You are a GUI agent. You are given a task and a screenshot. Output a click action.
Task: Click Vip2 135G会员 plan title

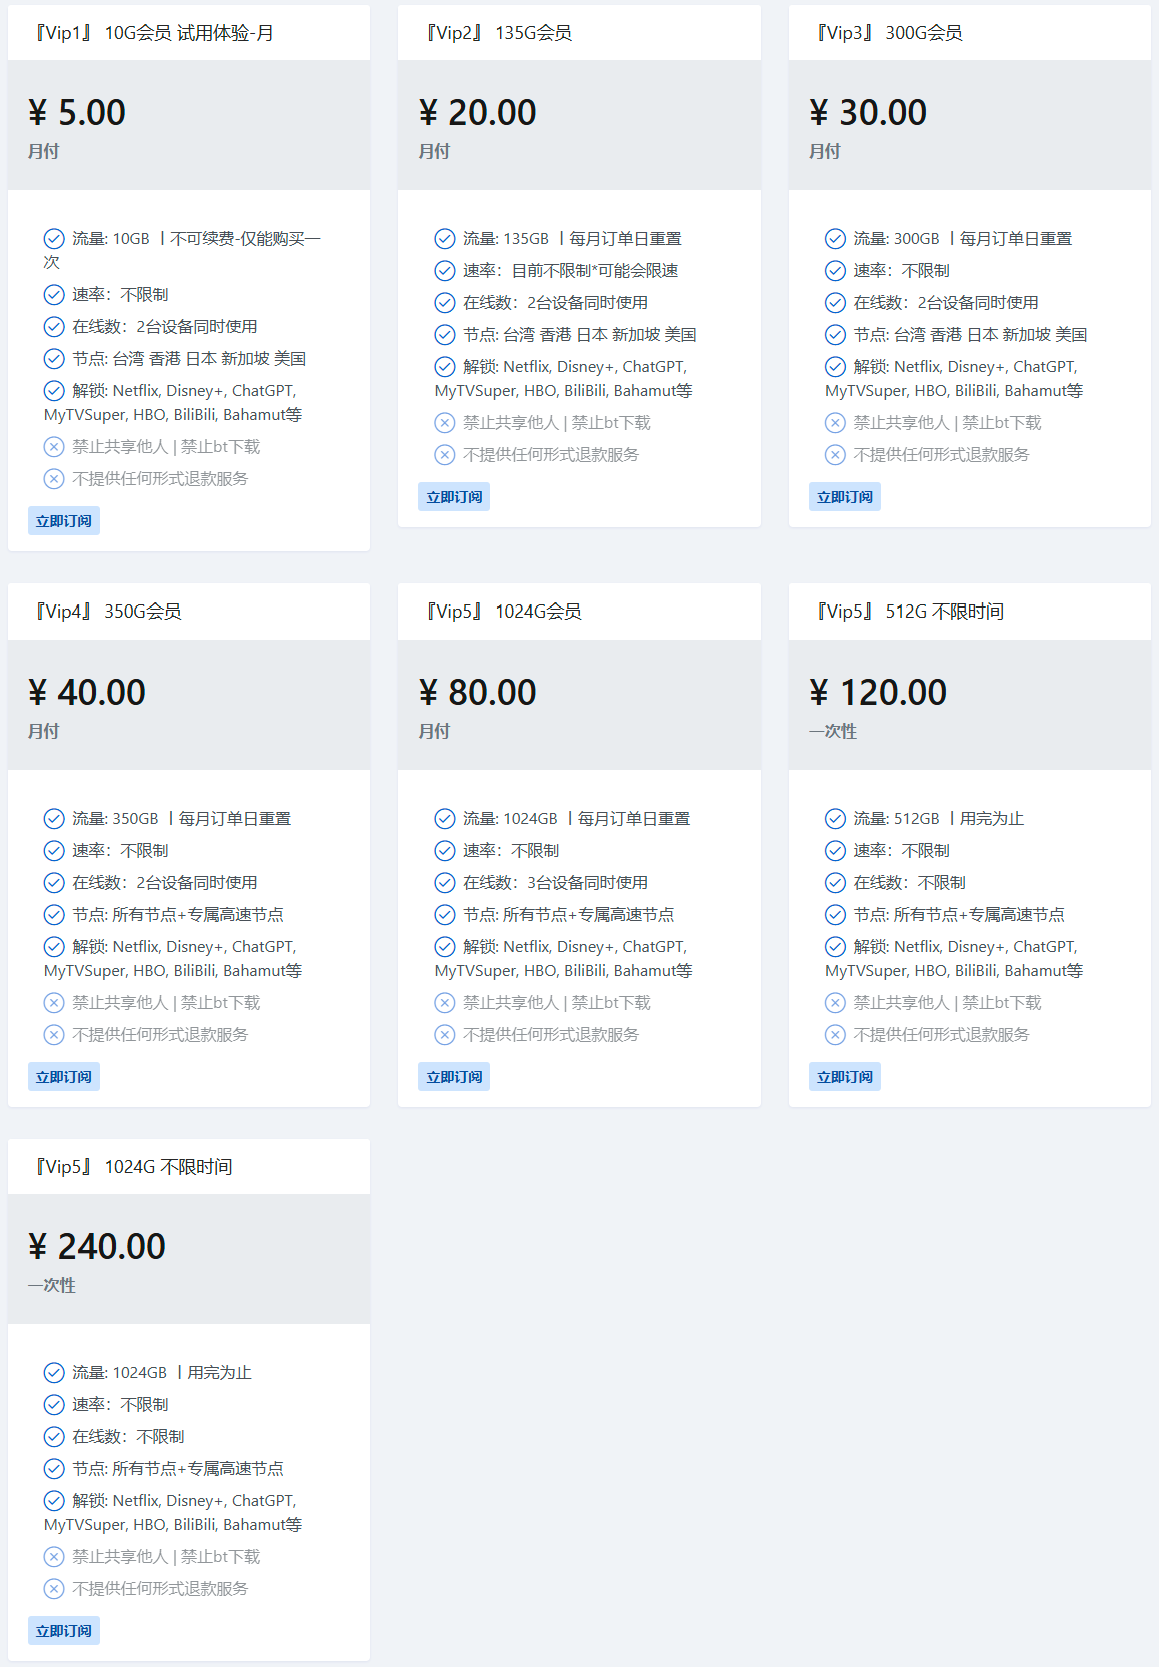pyautogui.click(x=499, y=33)
